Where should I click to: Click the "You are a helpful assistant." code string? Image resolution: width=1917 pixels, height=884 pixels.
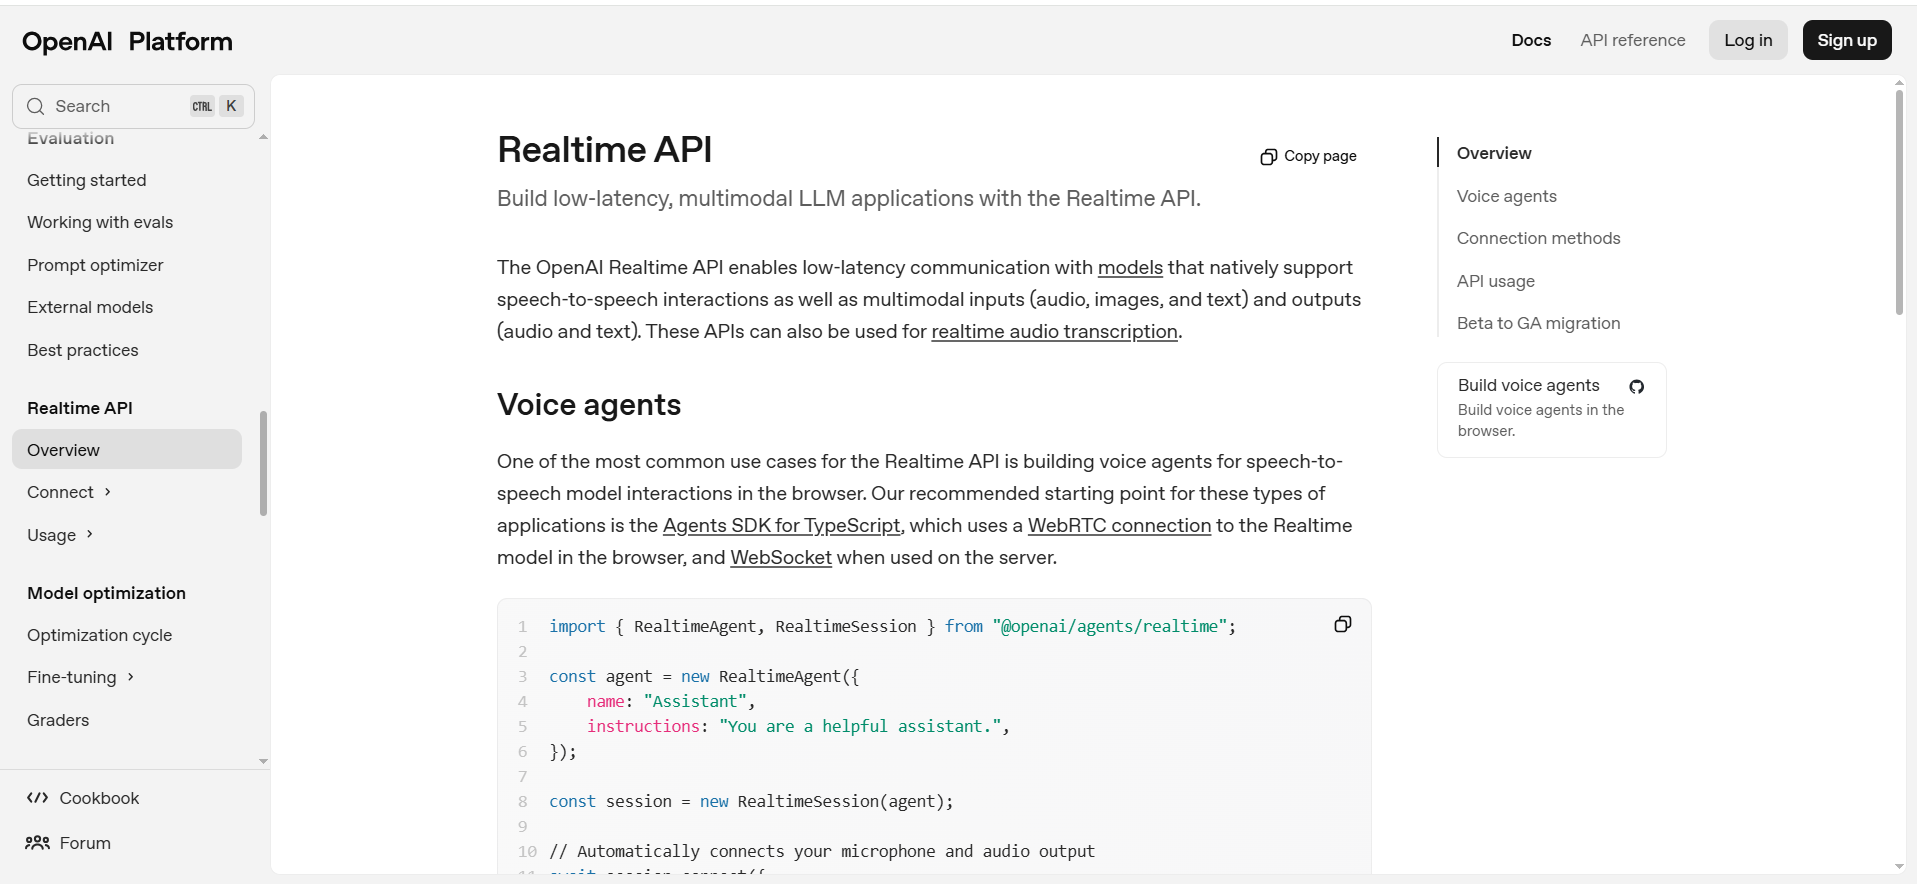[x=860, y=726]
